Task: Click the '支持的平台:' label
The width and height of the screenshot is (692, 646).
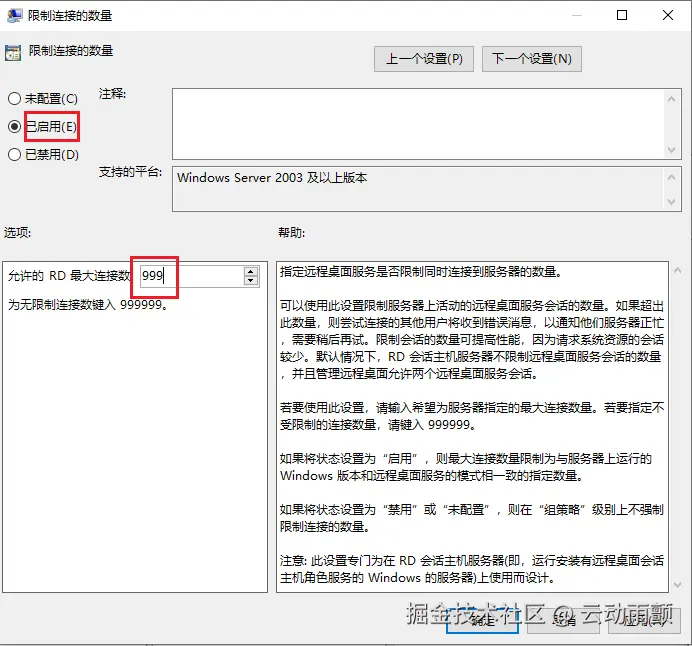Action: tap(130, 172)
